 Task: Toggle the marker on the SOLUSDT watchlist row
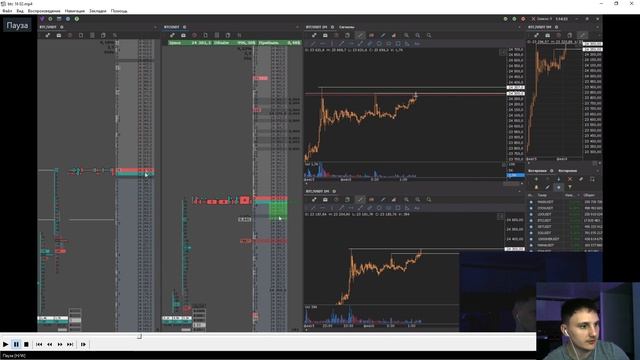click(x=531, y=233)
